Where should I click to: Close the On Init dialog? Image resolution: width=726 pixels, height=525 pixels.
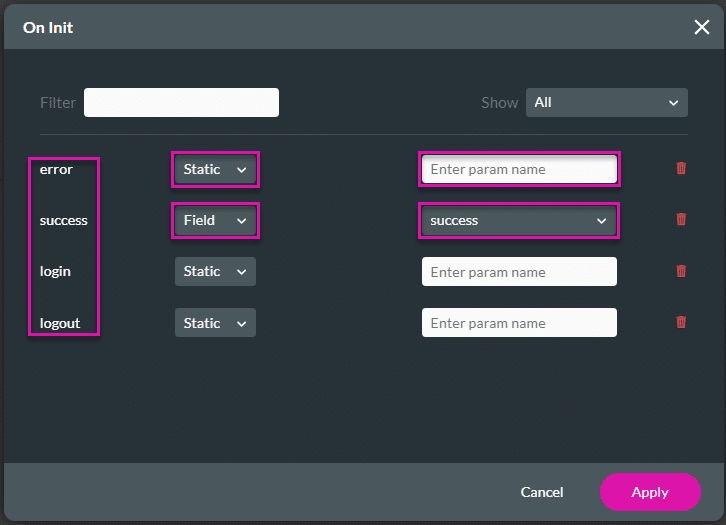click(x=701, y=27)
